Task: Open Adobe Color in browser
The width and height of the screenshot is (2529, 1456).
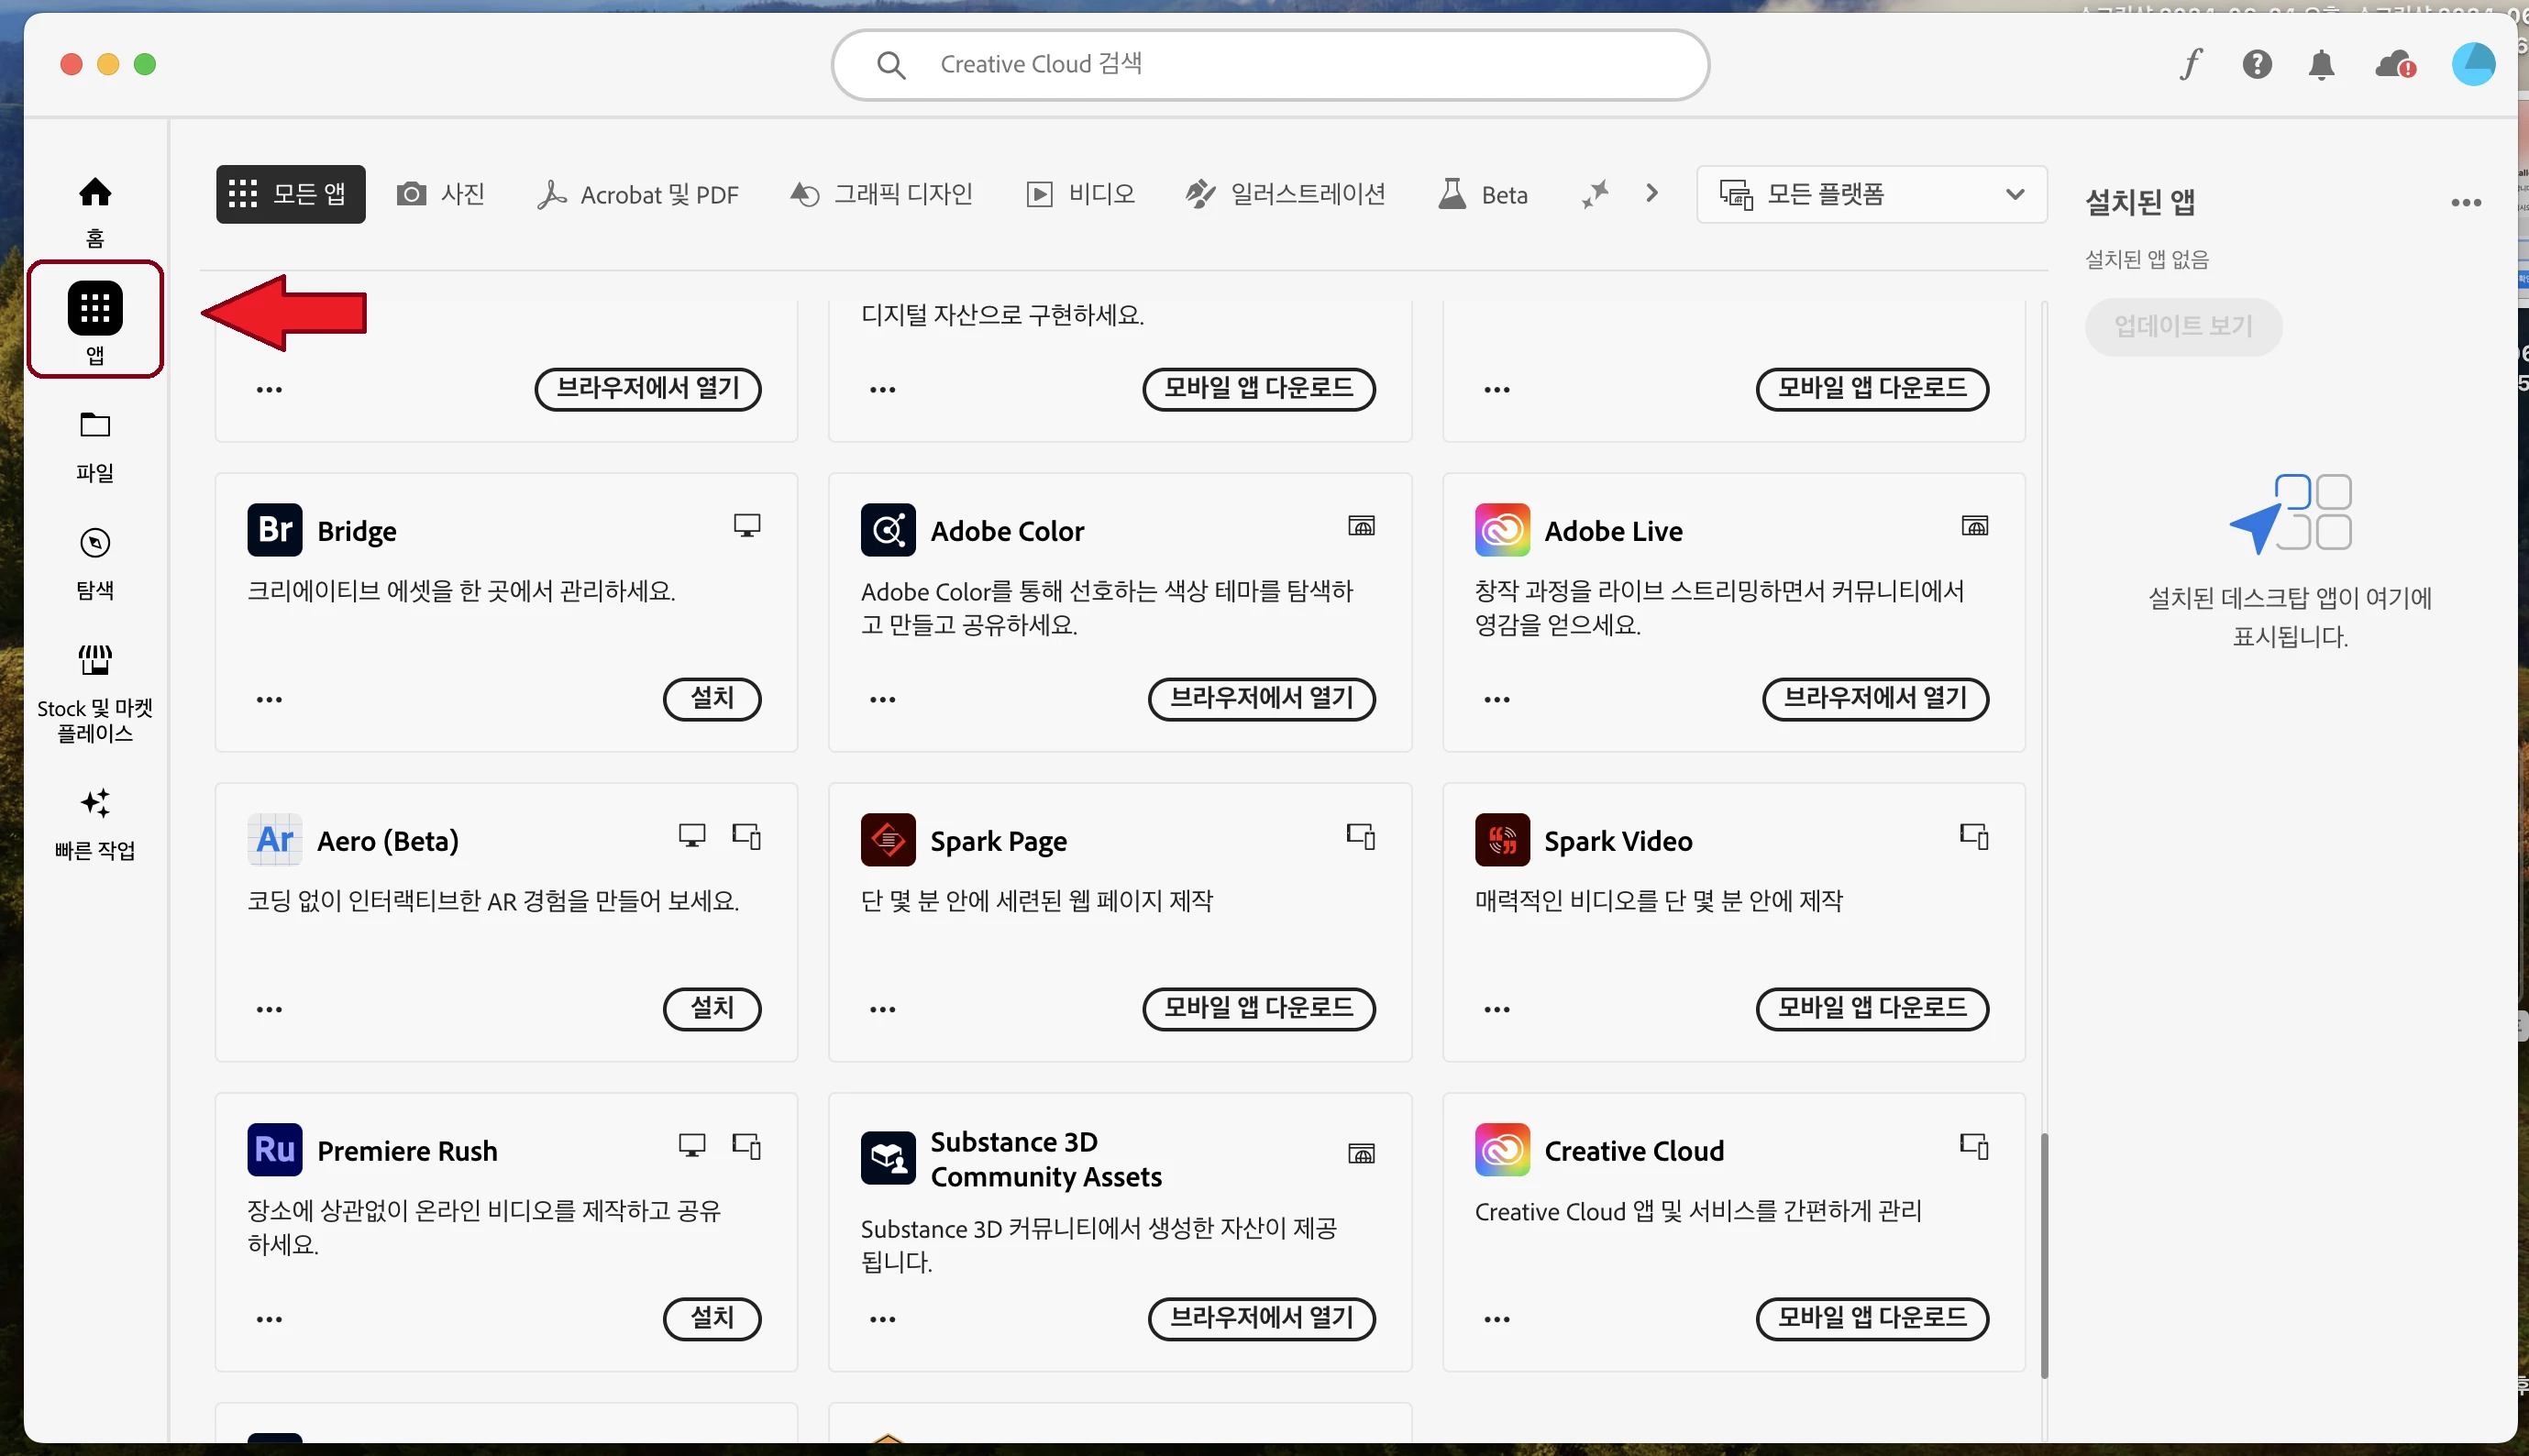Action: (1261, 698)
